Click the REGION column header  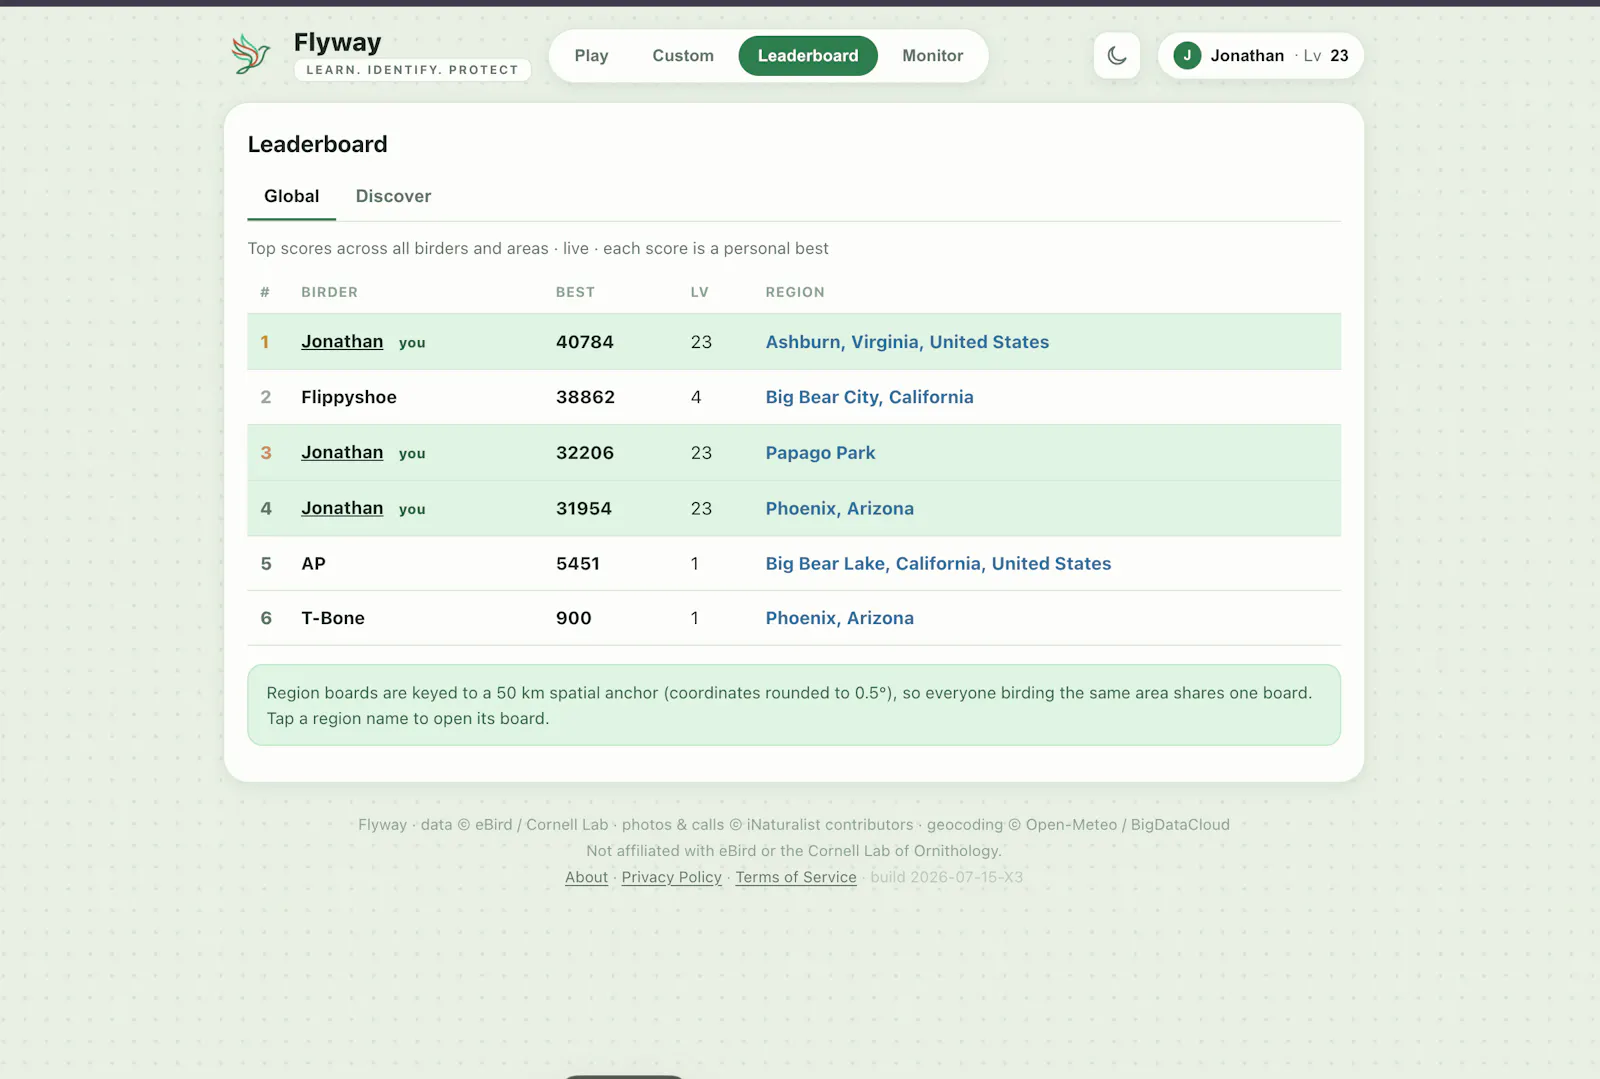[x=795, y=292]
